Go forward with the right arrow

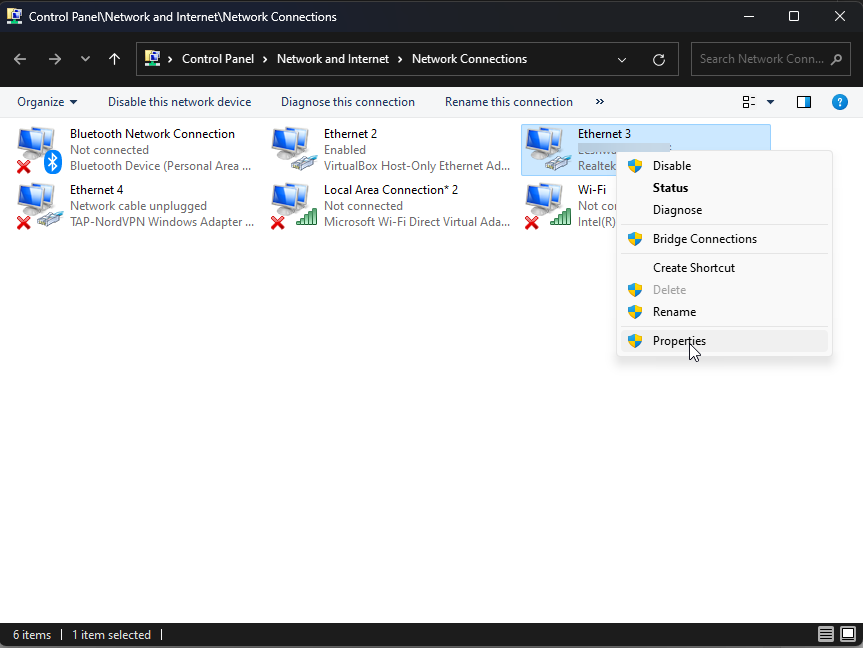[x=54, y=59]
